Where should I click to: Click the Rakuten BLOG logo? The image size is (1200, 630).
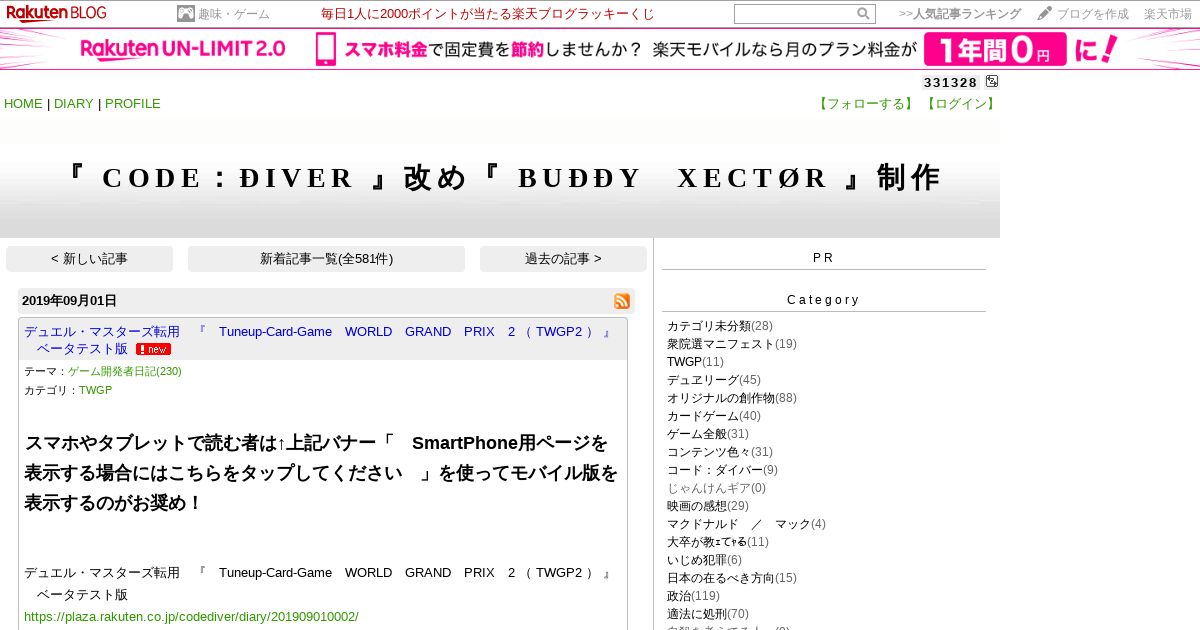[x=56, y=13]
